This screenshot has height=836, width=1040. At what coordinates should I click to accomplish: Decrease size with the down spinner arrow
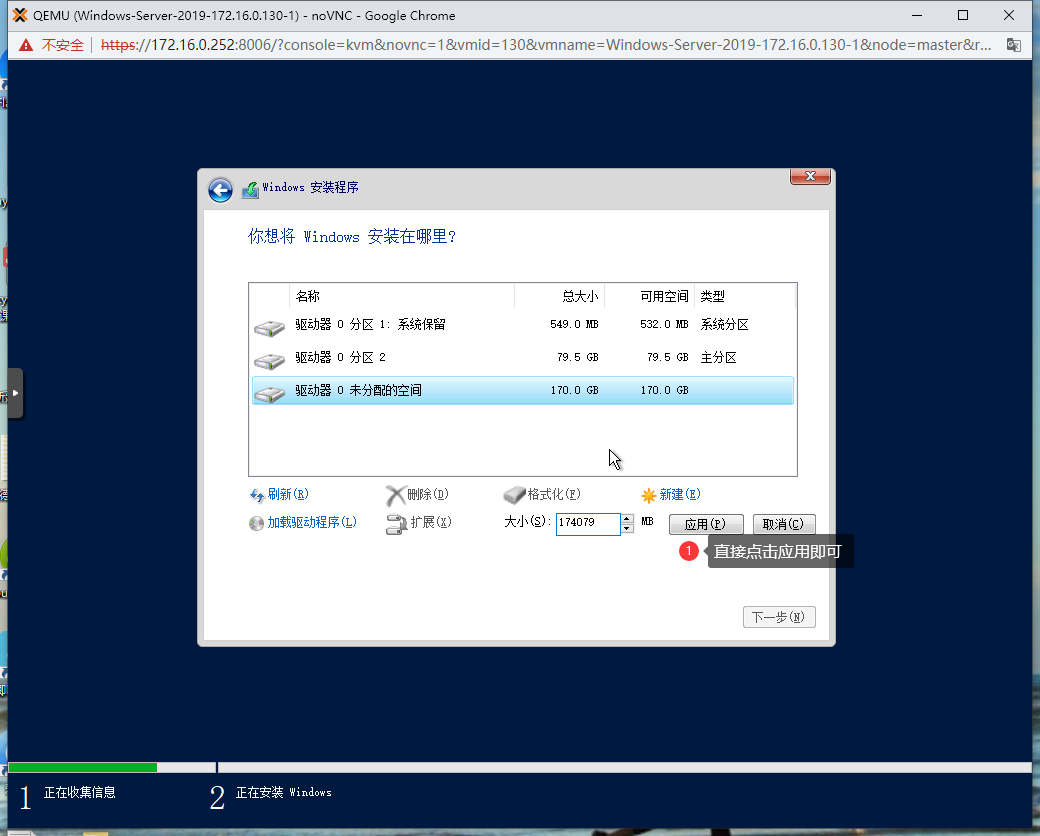tap(627, 529)
